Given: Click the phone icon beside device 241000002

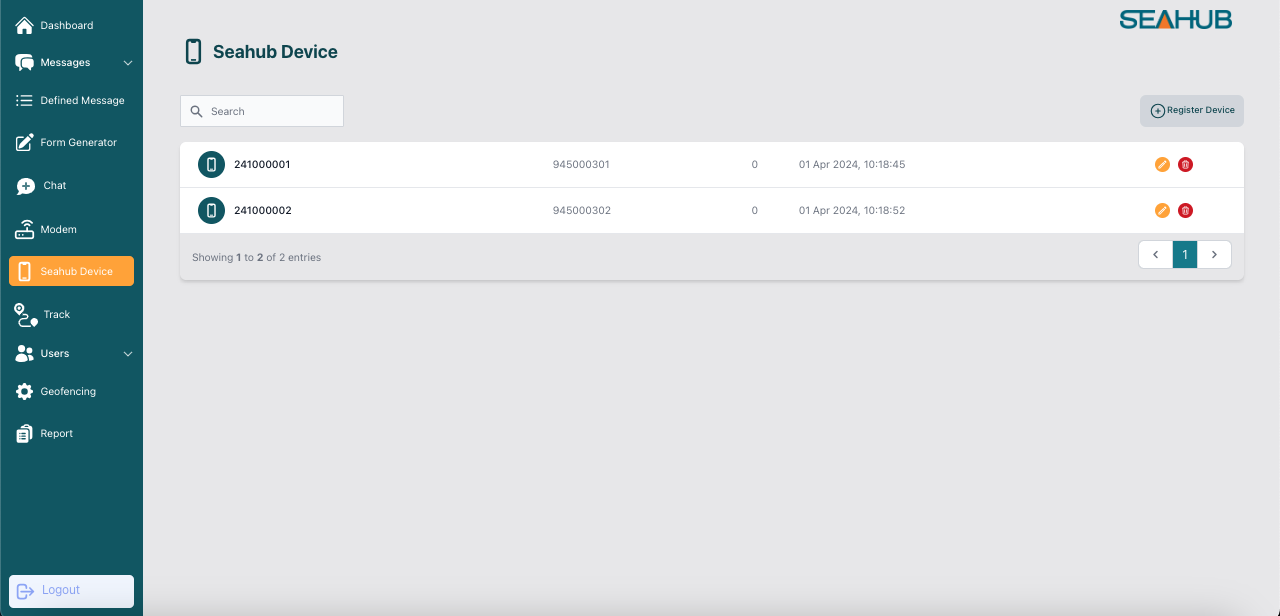Looking at the screenshot, I should [211, 211].
